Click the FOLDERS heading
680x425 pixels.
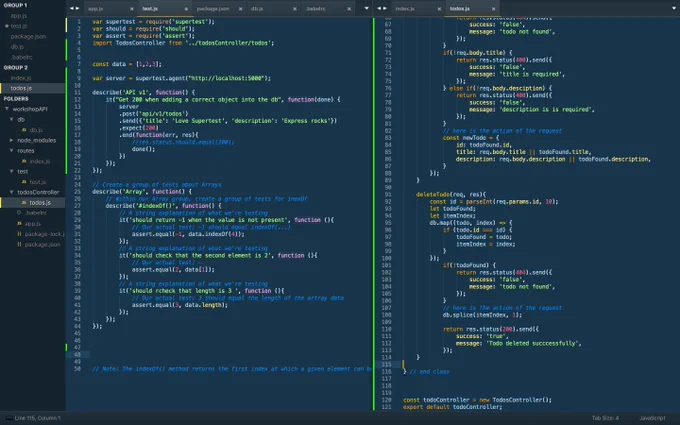16,99
